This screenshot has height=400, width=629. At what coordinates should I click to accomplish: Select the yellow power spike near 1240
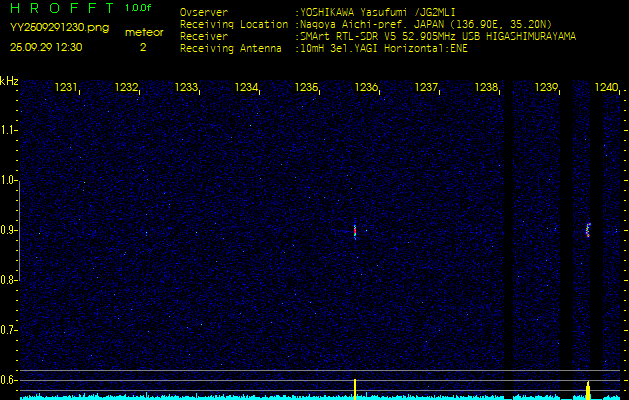(x=588, y=388)
